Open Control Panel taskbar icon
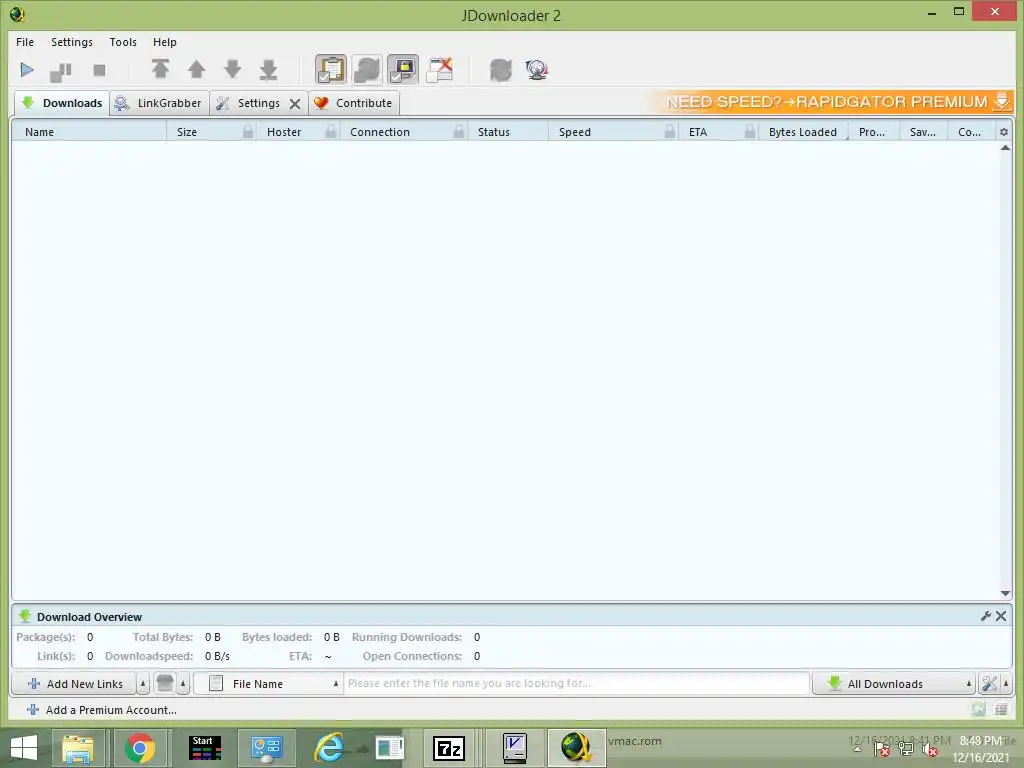 266,748
